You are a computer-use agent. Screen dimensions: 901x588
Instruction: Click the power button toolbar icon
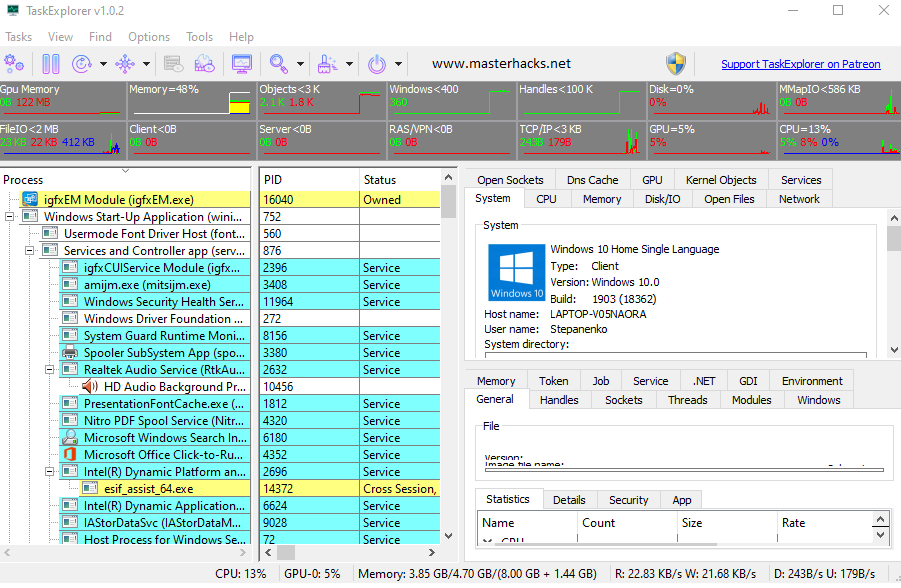tap(377, 63)
